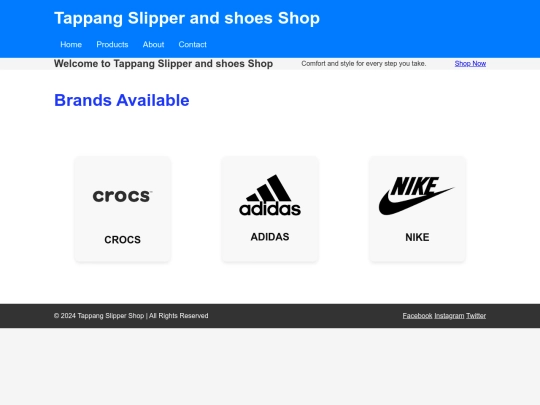The width and height of the screenshot is (540, 405).
Task: Click the Adidas three-stripe logo
Action: pyautogui.click(x=270, y=195)
